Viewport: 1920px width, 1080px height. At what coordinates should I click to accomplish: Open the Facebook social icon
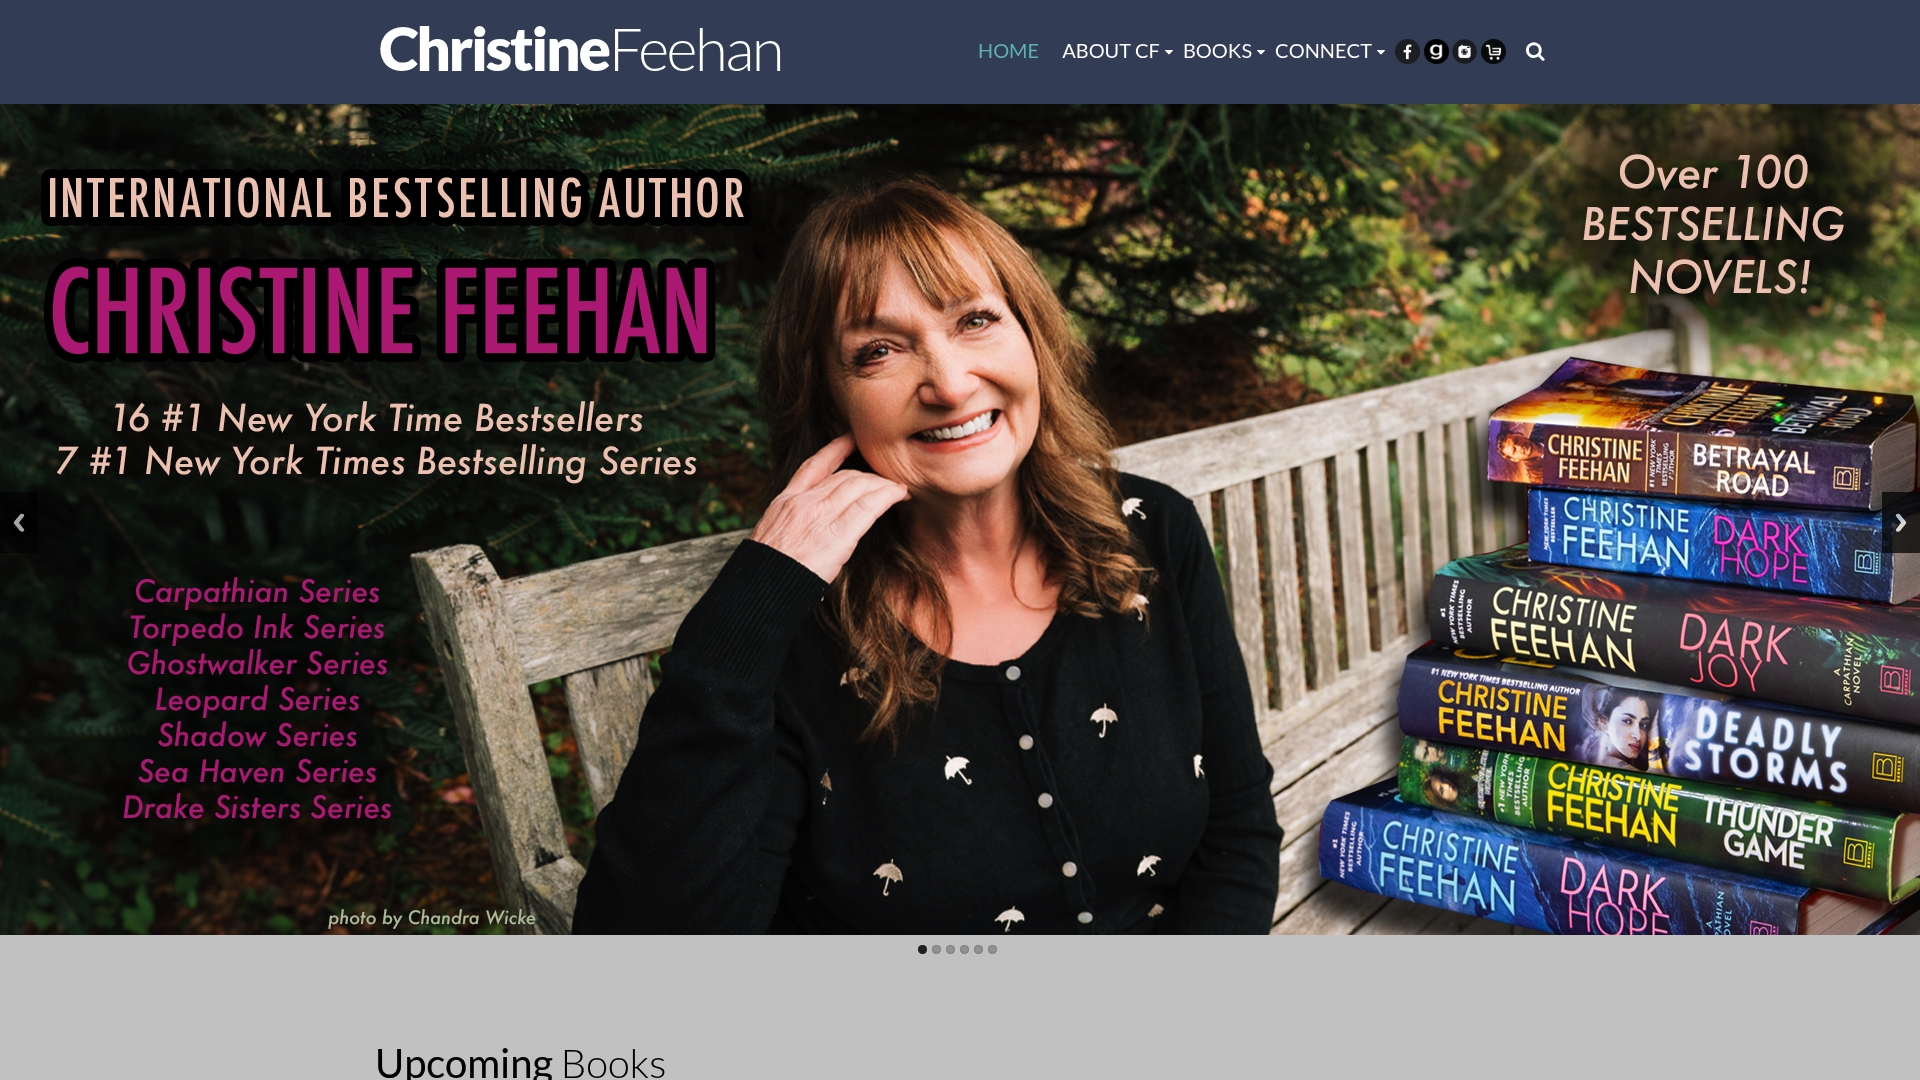coord(1407,52)
